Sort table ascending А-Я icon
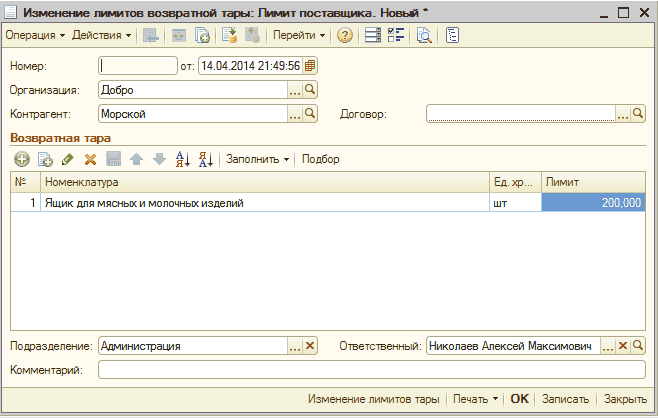The width and height of the screenshot is (658, 418). (x=183, y=159)
